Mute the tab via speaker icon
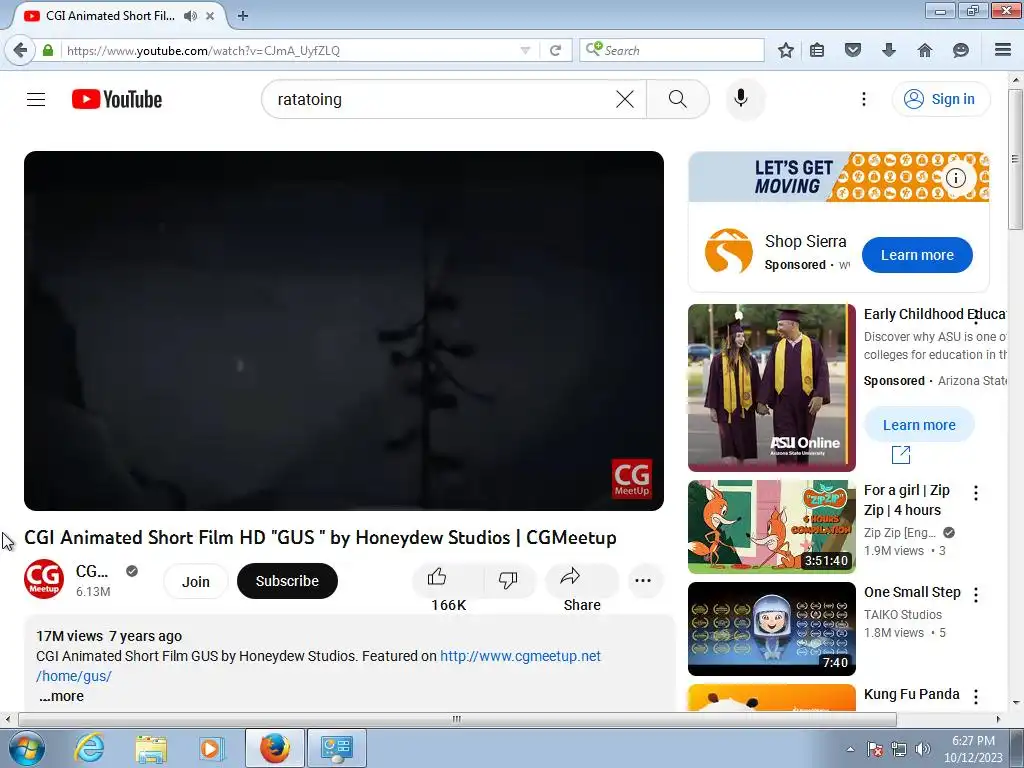Viewport: 1024px width, 768px height. (190, 16)
